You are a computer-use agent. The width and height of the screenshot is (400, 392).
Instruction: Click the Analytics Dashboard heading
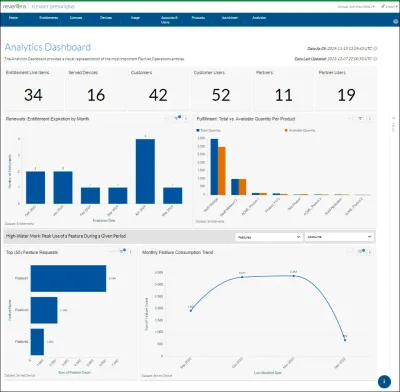48,47
